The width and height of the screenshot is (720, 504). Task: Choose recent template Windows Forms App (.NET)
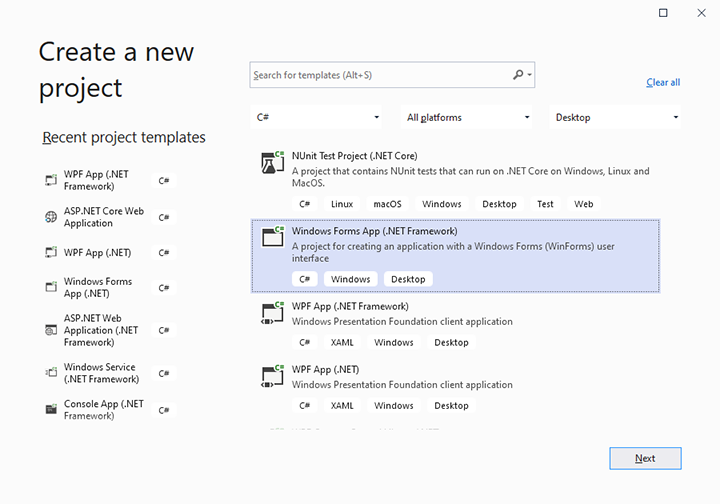[x=110, y=287]
